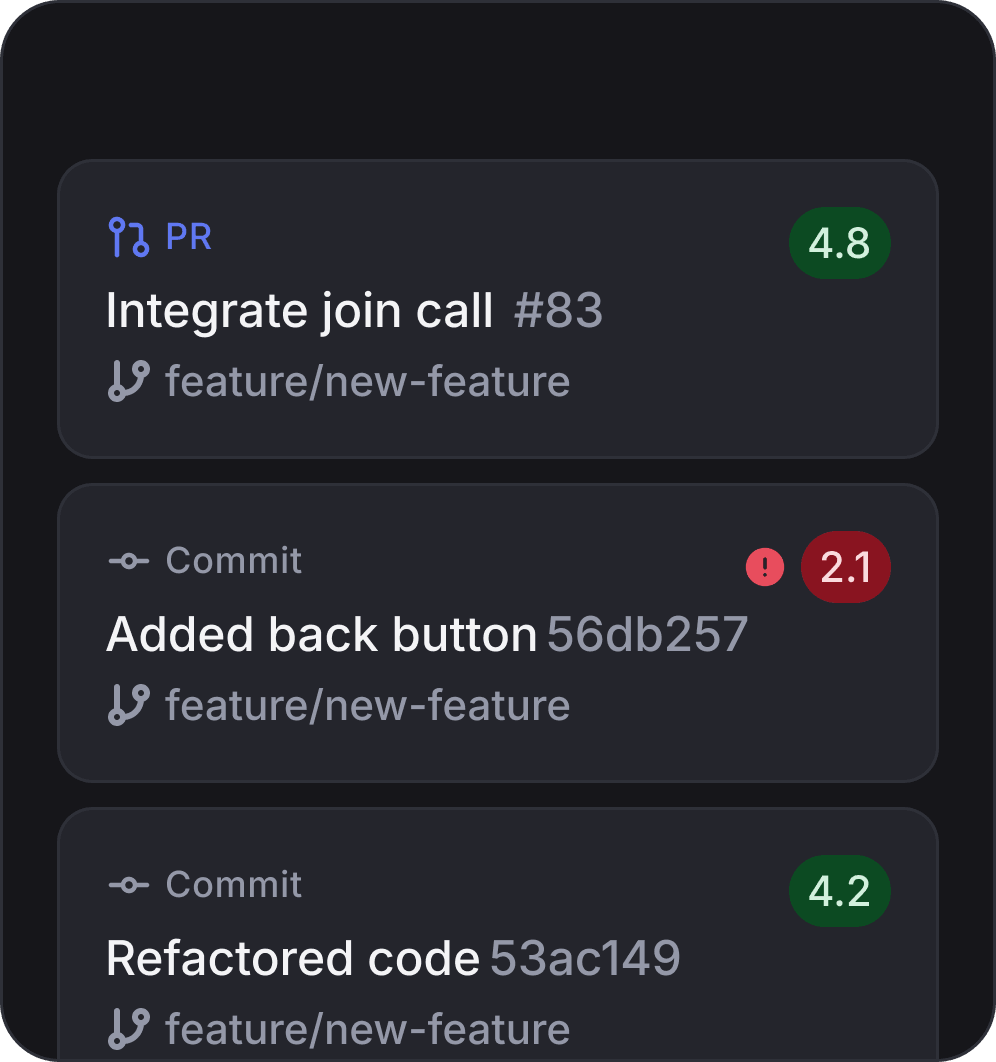
Task: Open the Integrate join call title
Action: [300, 311]
